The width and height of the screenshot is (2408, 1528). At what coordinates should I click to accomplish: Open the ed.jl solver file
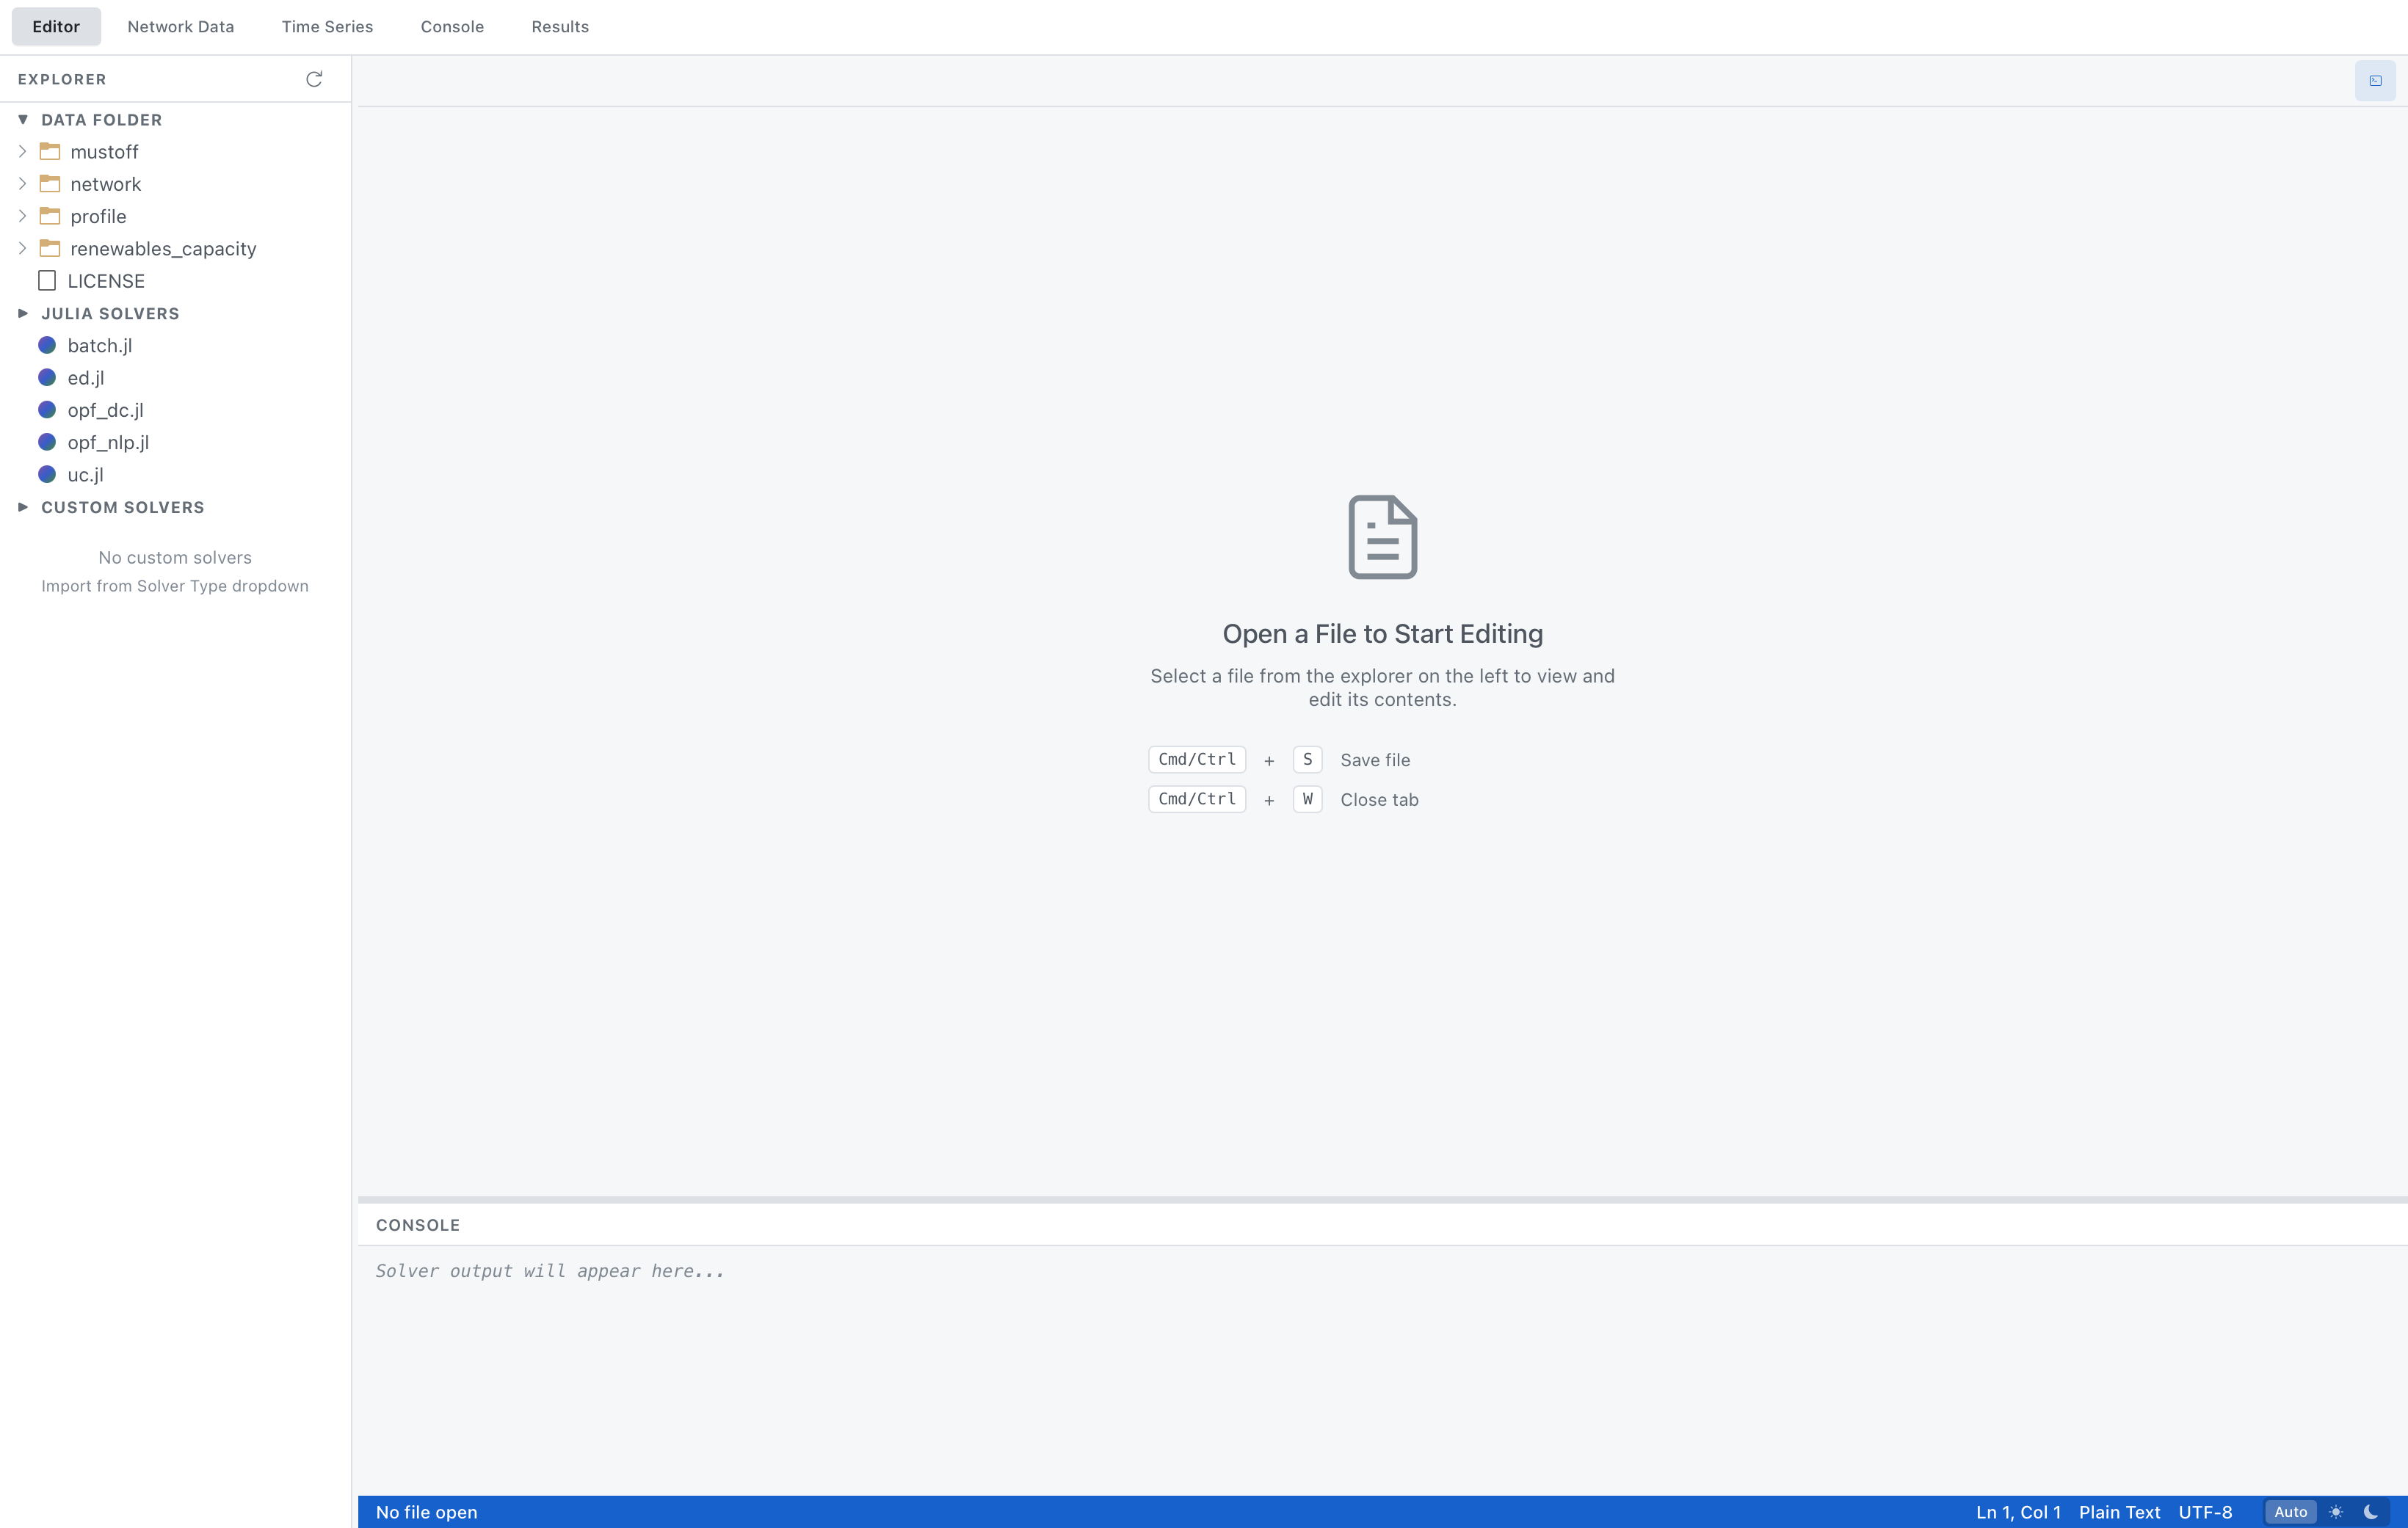(85, 378)
